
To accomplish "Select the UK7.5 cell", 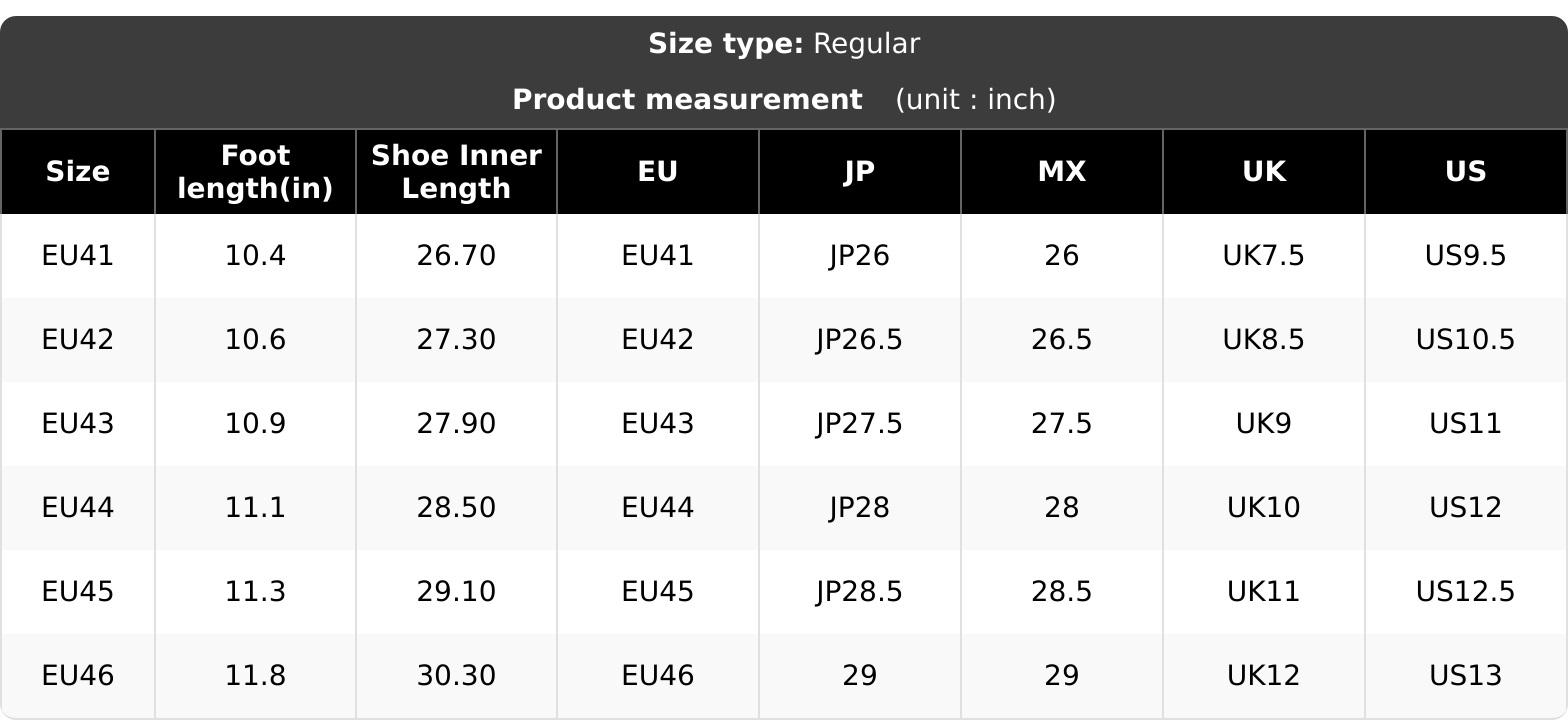I will tap(1264, 256).
